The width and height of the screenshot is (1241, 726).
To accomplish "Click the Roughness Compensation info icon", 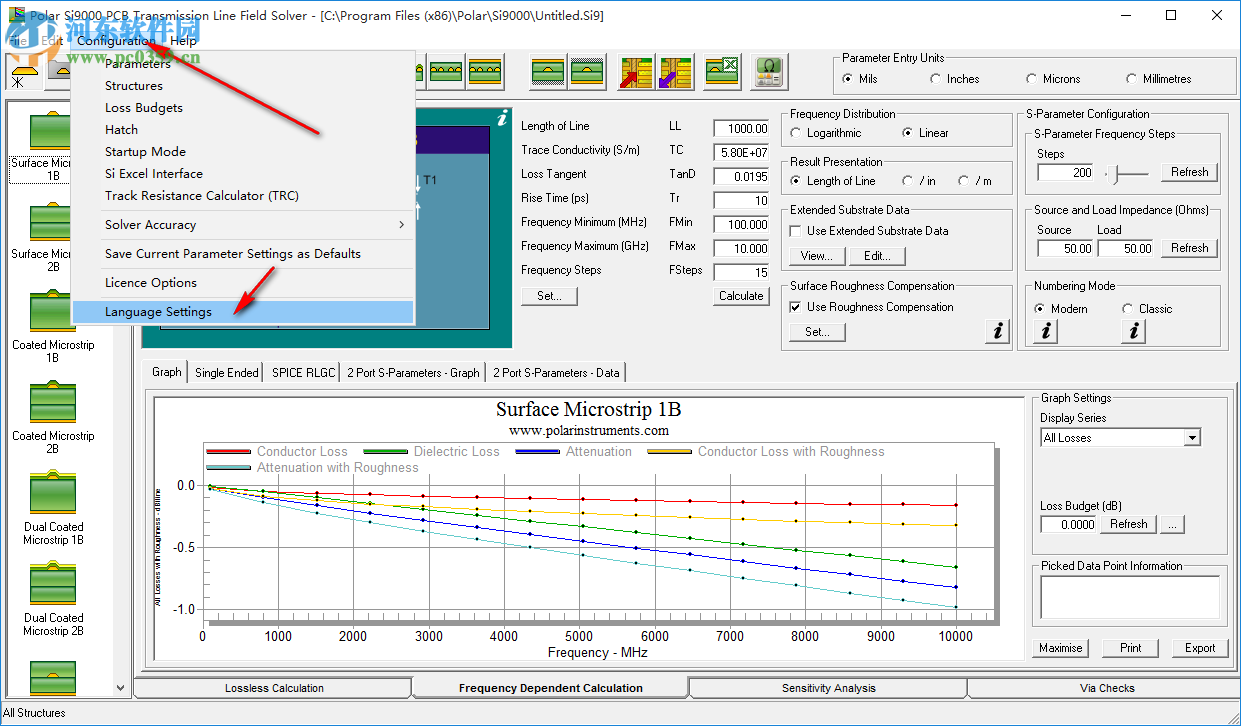I will pos(997,331).
